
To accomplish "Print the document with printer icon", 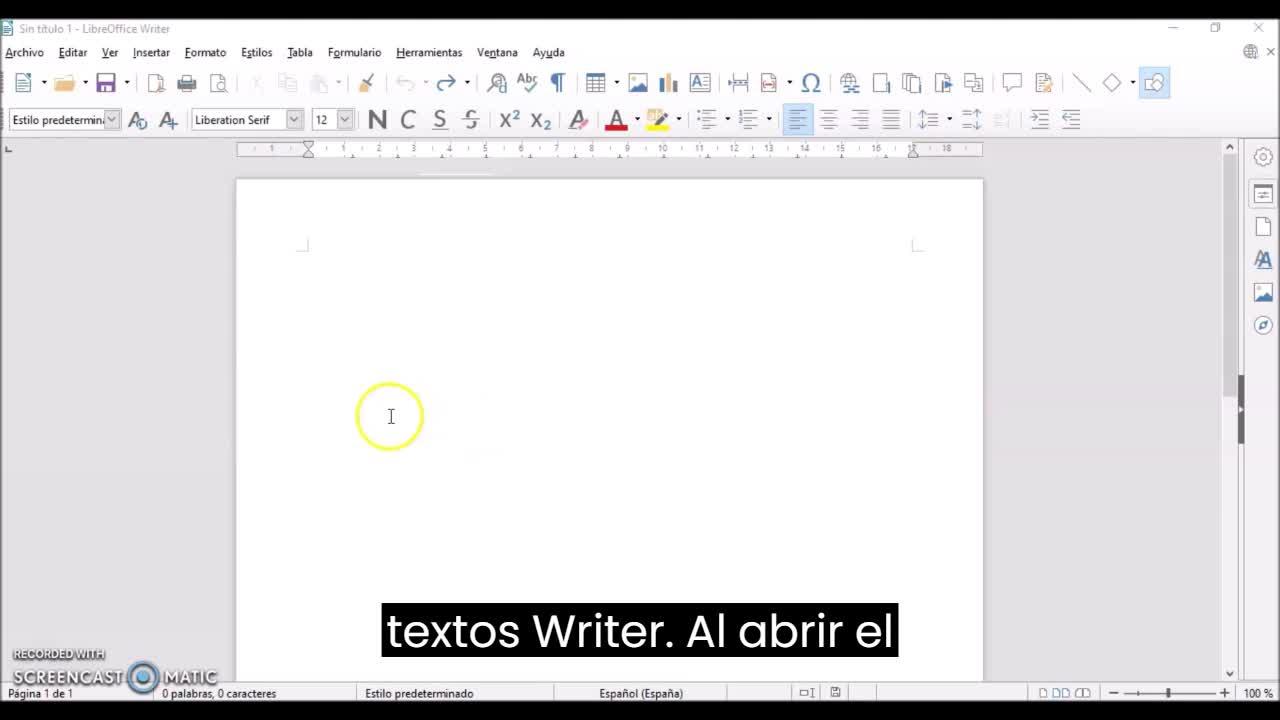I will (187, 83).
